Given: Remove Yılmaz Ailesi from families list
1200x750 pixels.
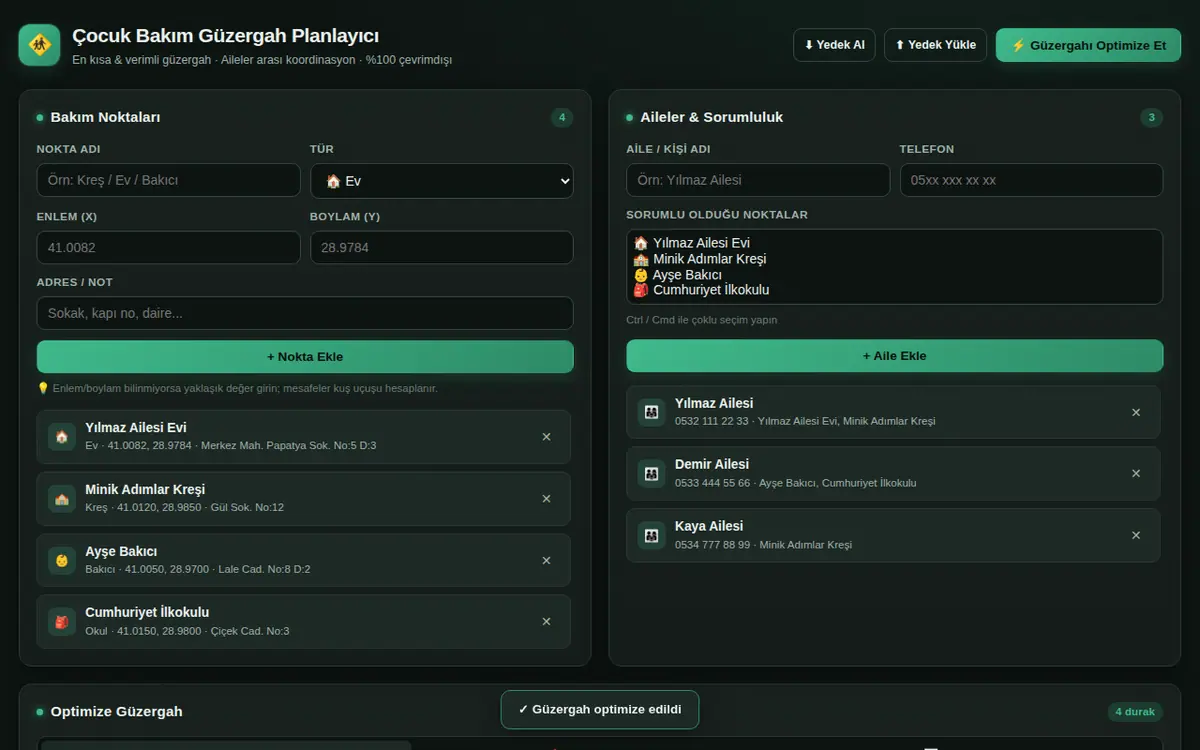Looking at the screenshot, I should [x=1136, y=412].
